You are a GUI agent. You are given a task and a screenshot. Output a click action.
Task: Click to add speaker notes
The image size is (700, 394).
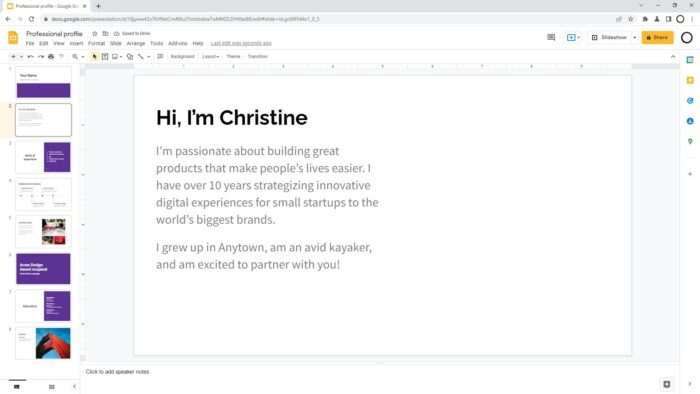tap(117, 372)
